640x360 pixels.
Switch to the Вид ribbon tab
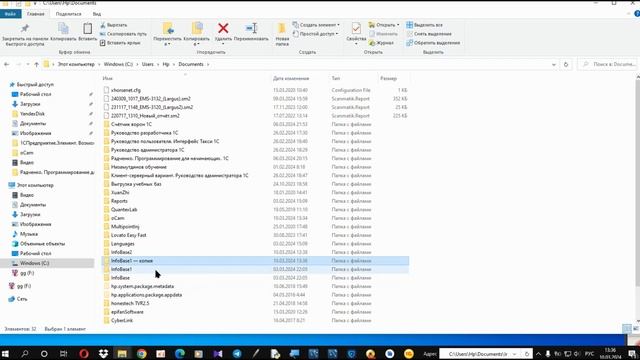tap(97, 14)
